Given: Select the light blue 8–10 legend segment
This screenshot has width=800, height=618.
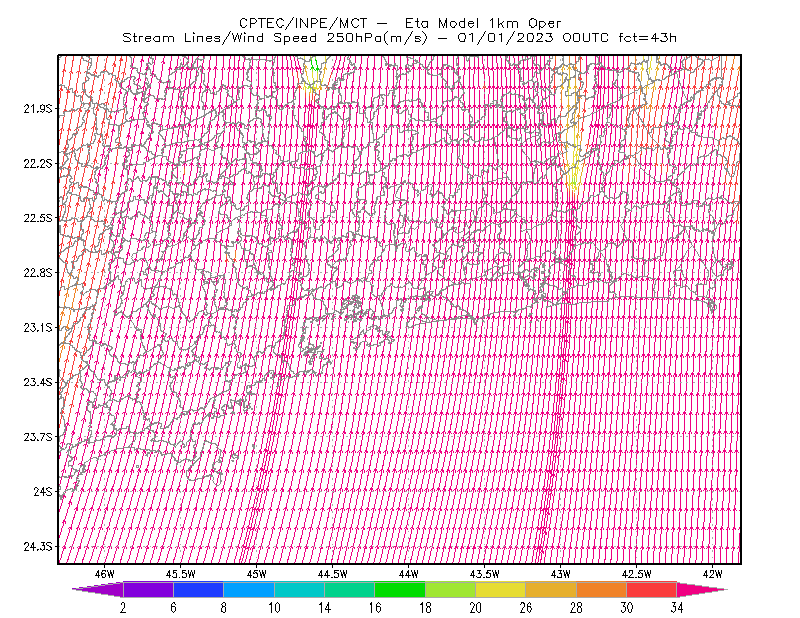Looking at the screenshot, I should tap(249, 589).
